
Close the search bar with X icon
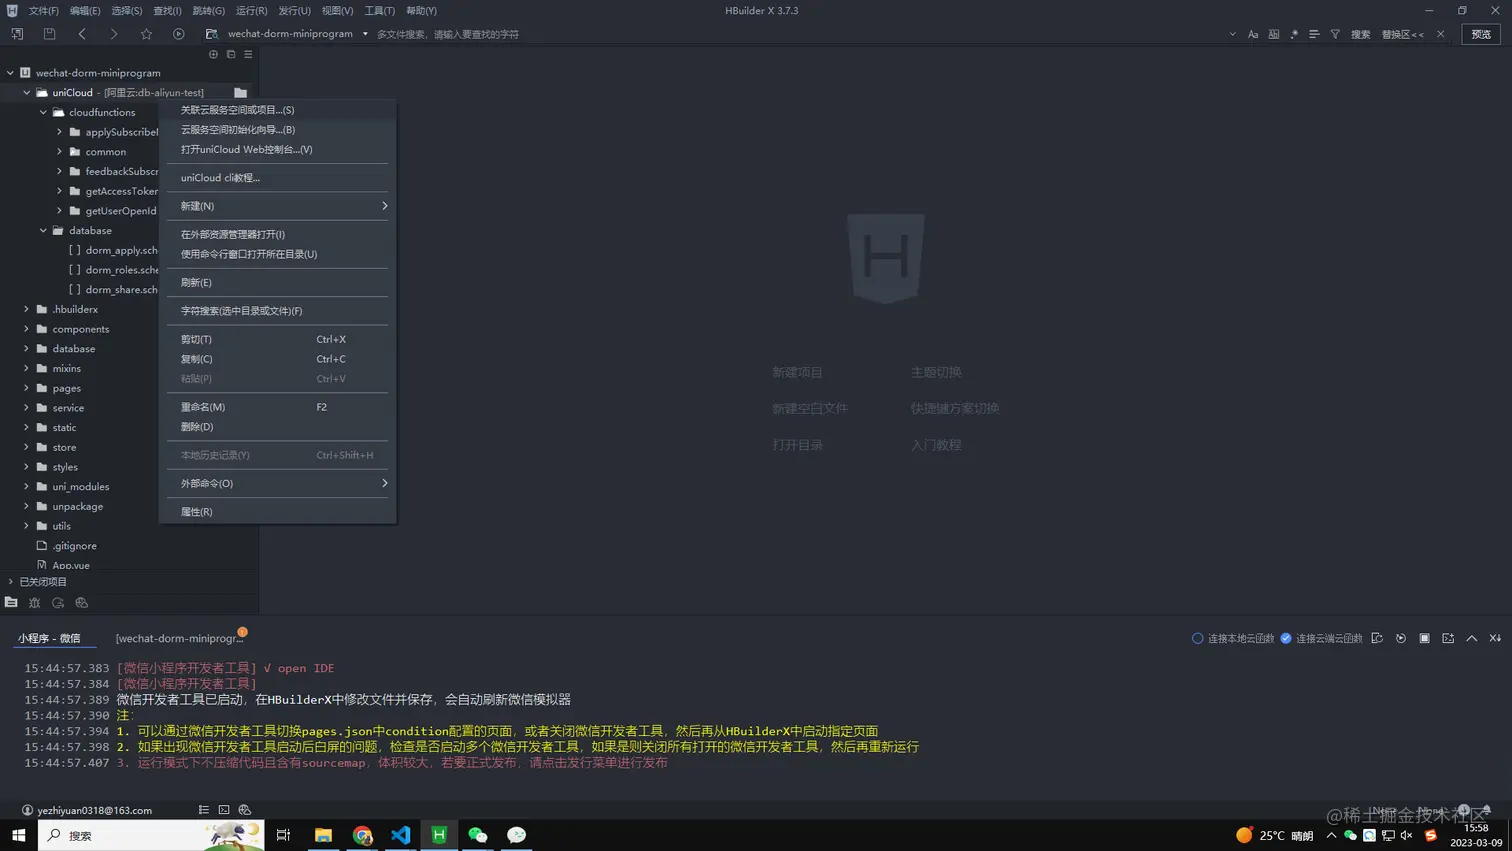click(x=1441, y=34)
